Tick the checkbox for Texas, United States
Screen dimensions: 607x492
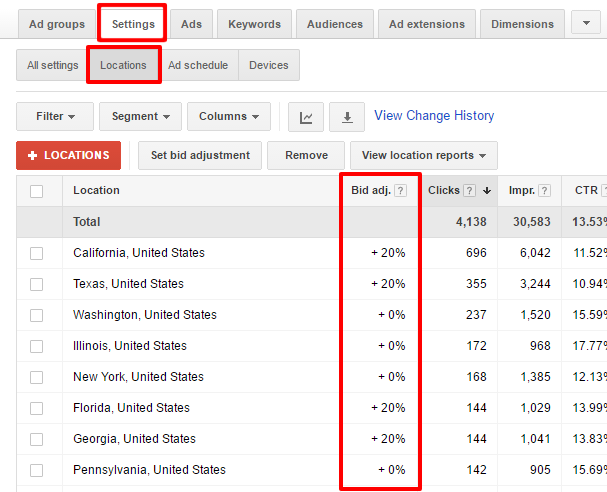tap(37, 285)
